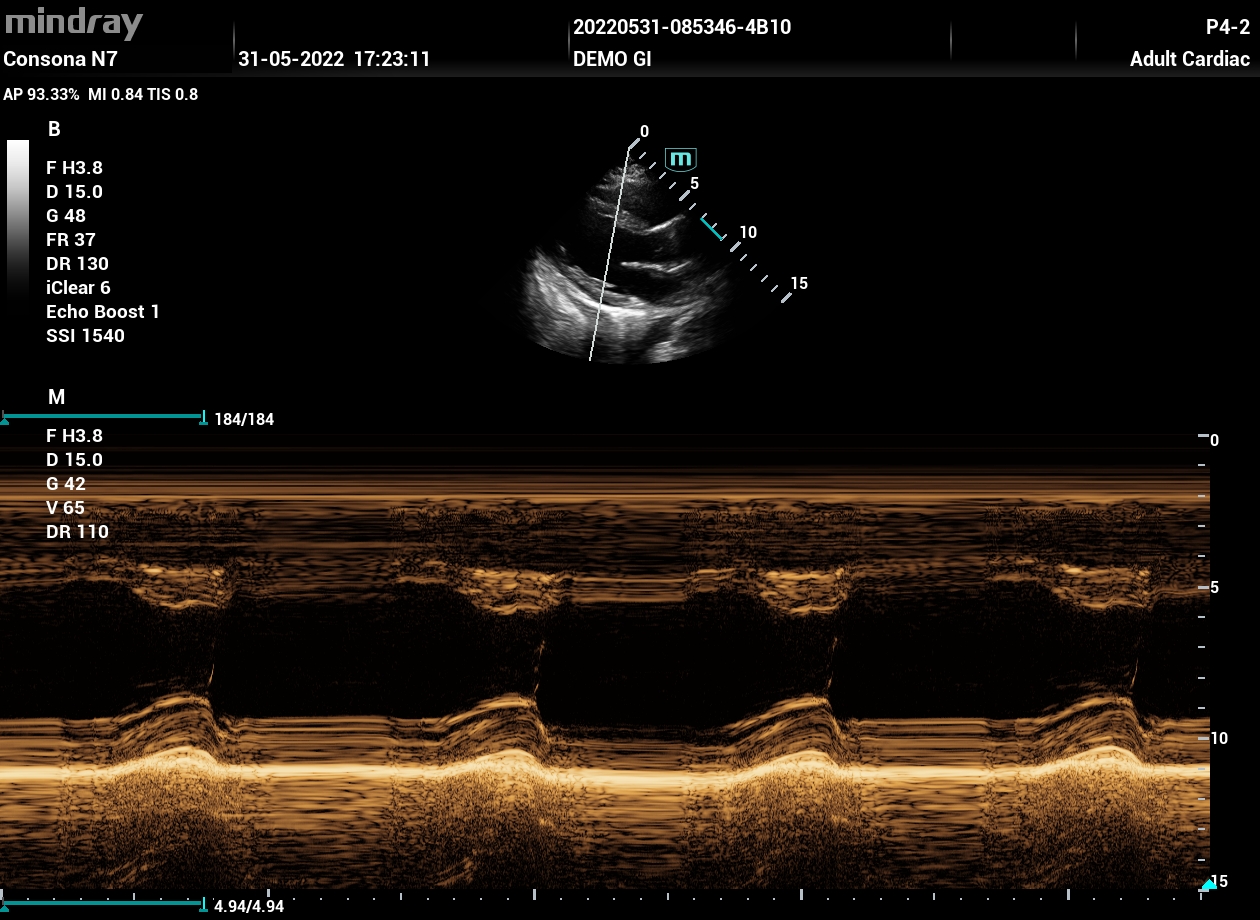
Task: Select the B-mode gain G 48 parameter
Action: (66, 216)
